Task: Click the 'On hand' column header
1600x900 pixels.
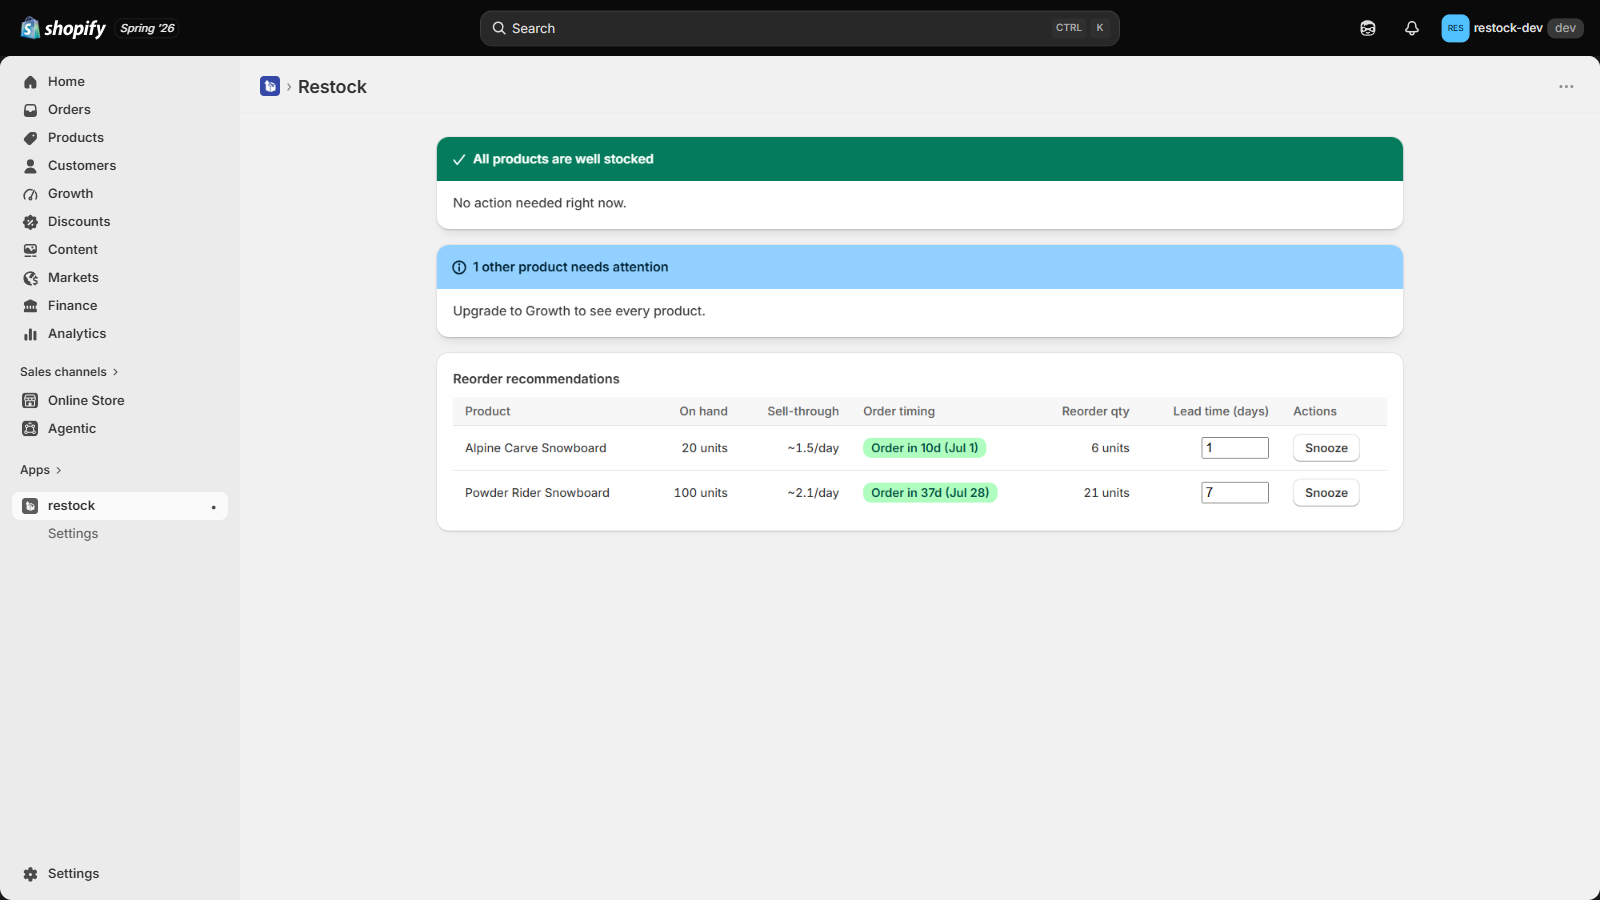Action: coord(704,411)
